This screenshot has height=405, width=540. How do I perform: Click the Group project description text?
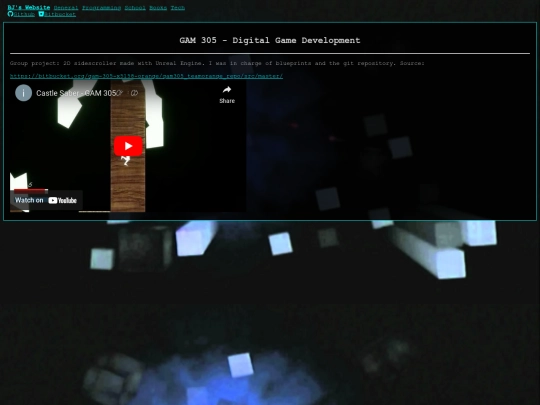[217, 63]
